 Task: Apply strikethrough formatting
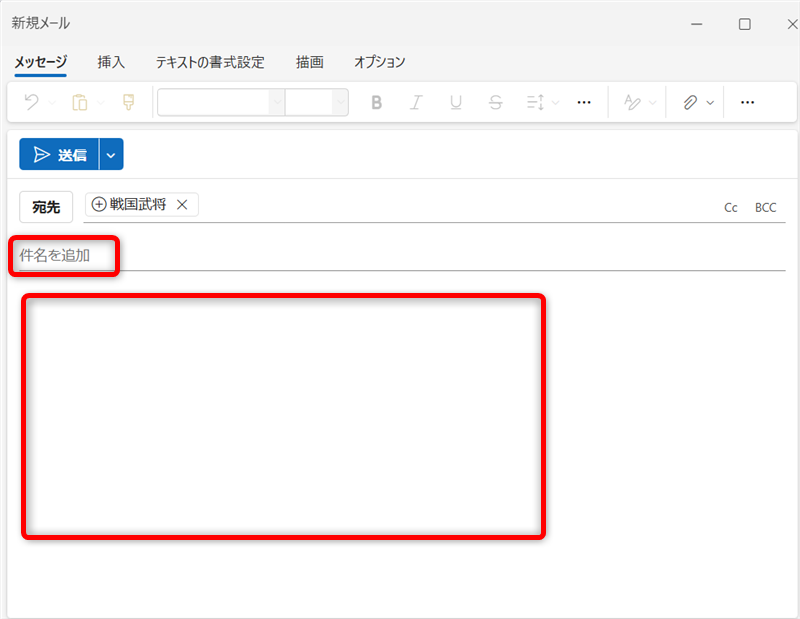pyautogui.click(x=495, y=102)
